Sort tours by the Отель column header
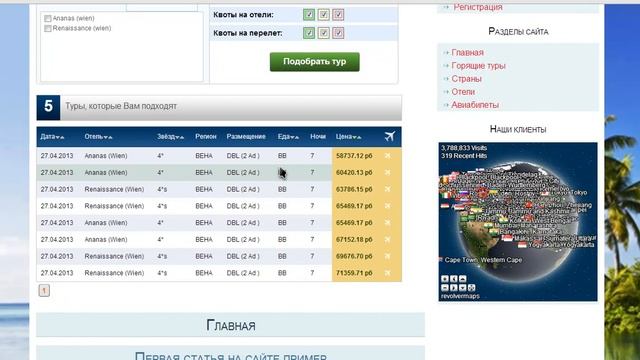Image resolution: width=640 pixels, height=360 pixels. 98,137
